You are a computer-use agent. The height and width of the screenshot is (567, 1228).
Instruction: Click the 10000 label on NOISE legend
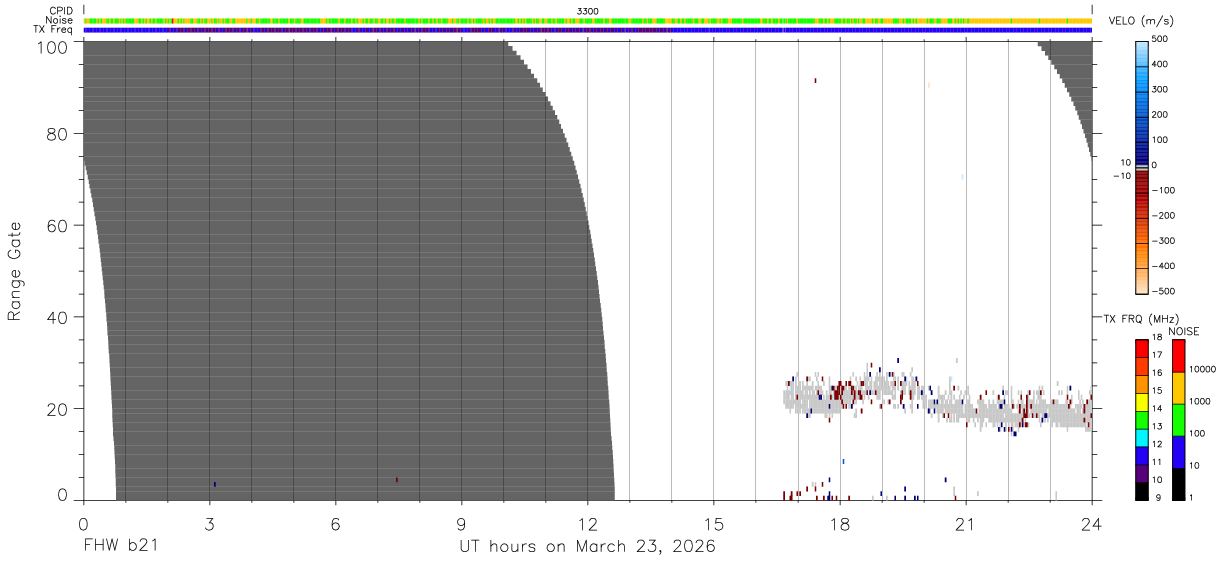click(x=1201, y=369)
